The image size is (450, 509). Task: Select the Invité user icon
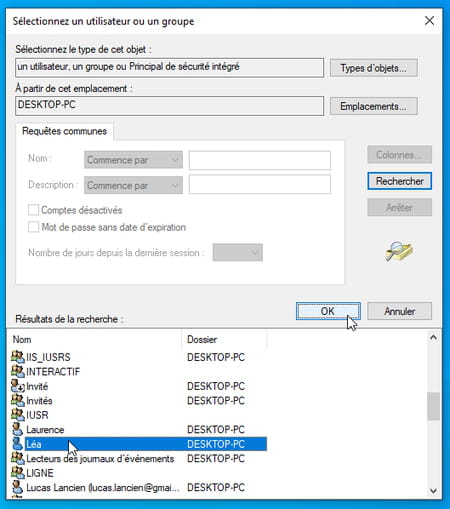(x=18, y=386)
